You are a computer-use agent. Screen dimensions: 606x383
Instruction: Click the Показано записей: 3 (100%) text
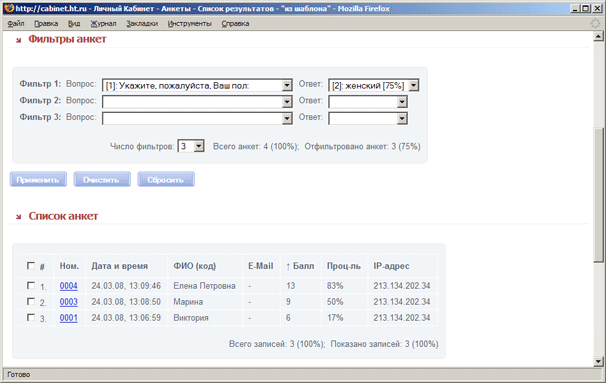[384, 344]
